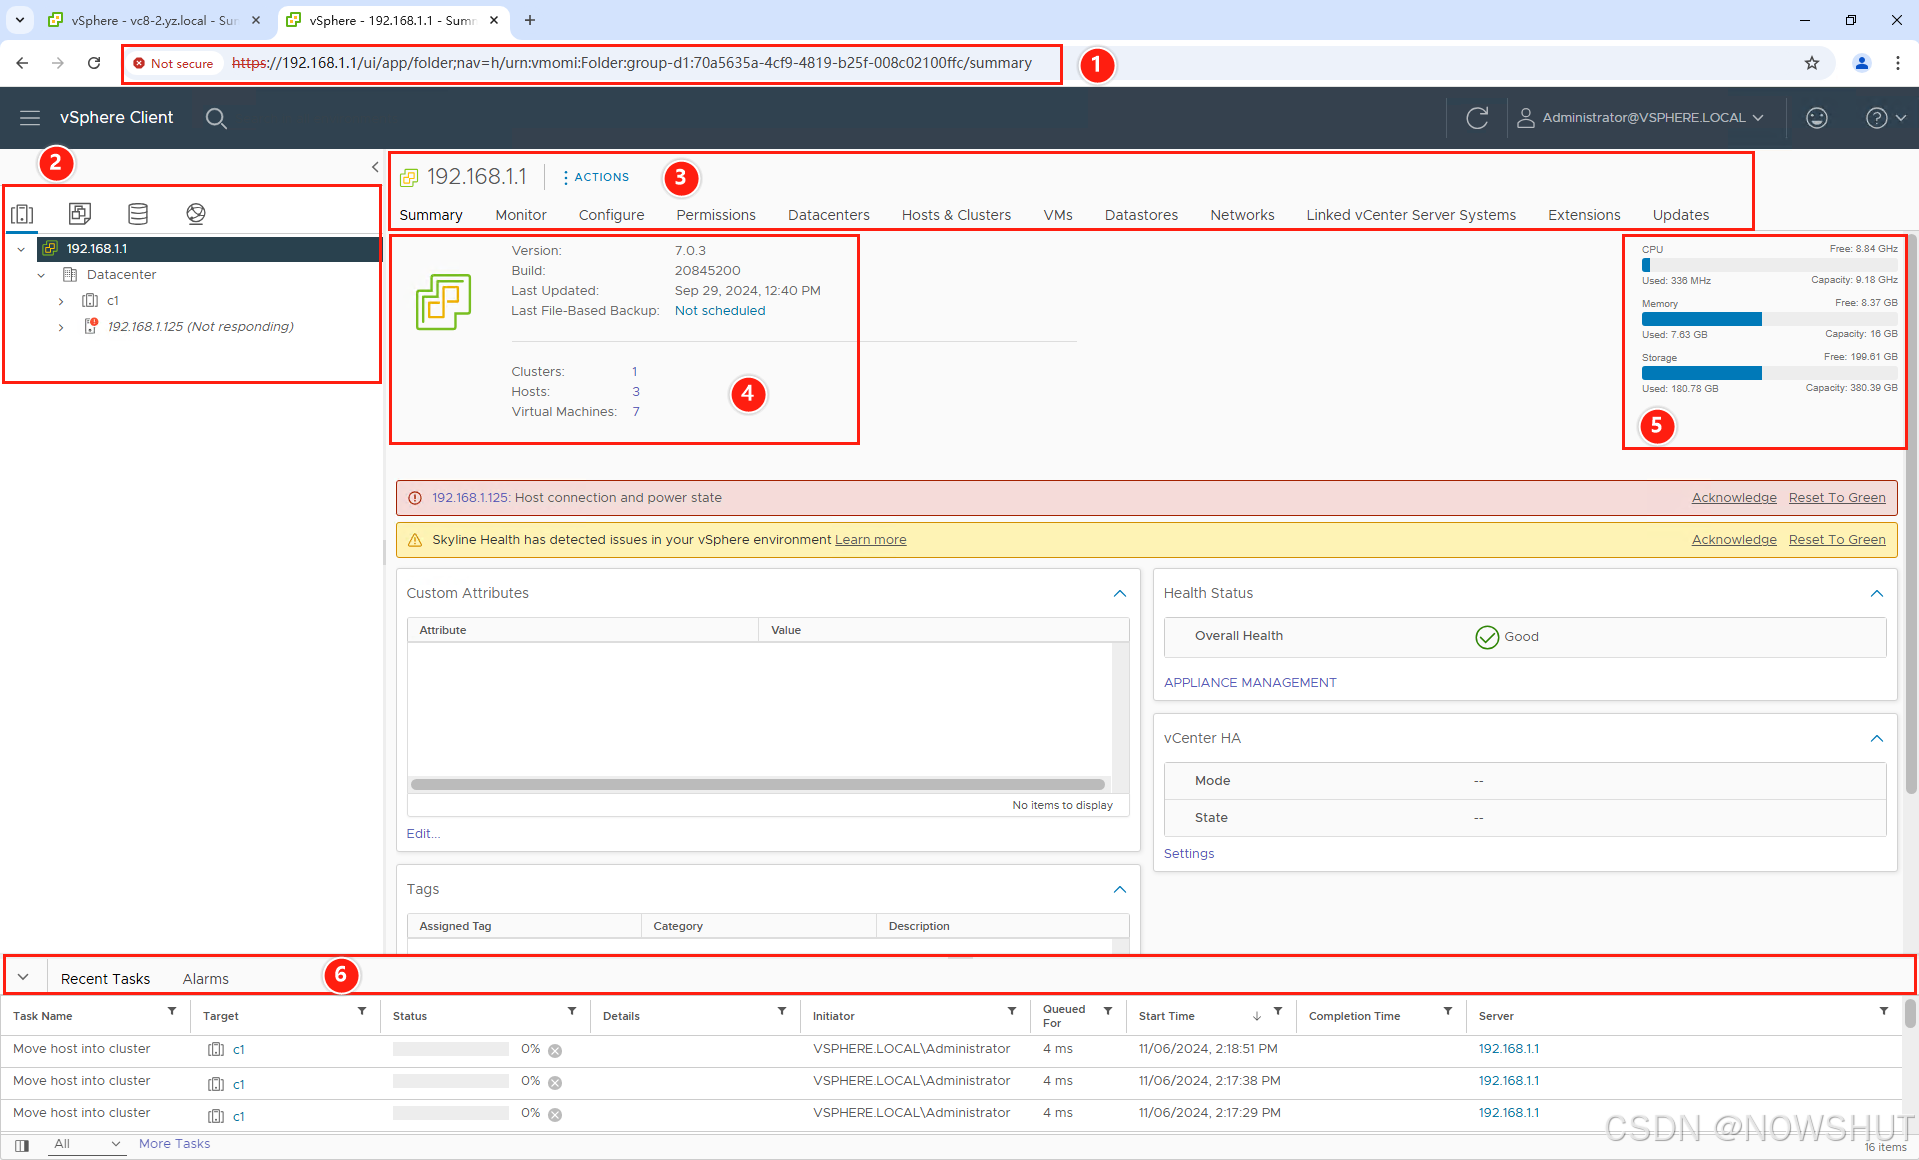Click the Not scheduled backup link

[720, 311]
